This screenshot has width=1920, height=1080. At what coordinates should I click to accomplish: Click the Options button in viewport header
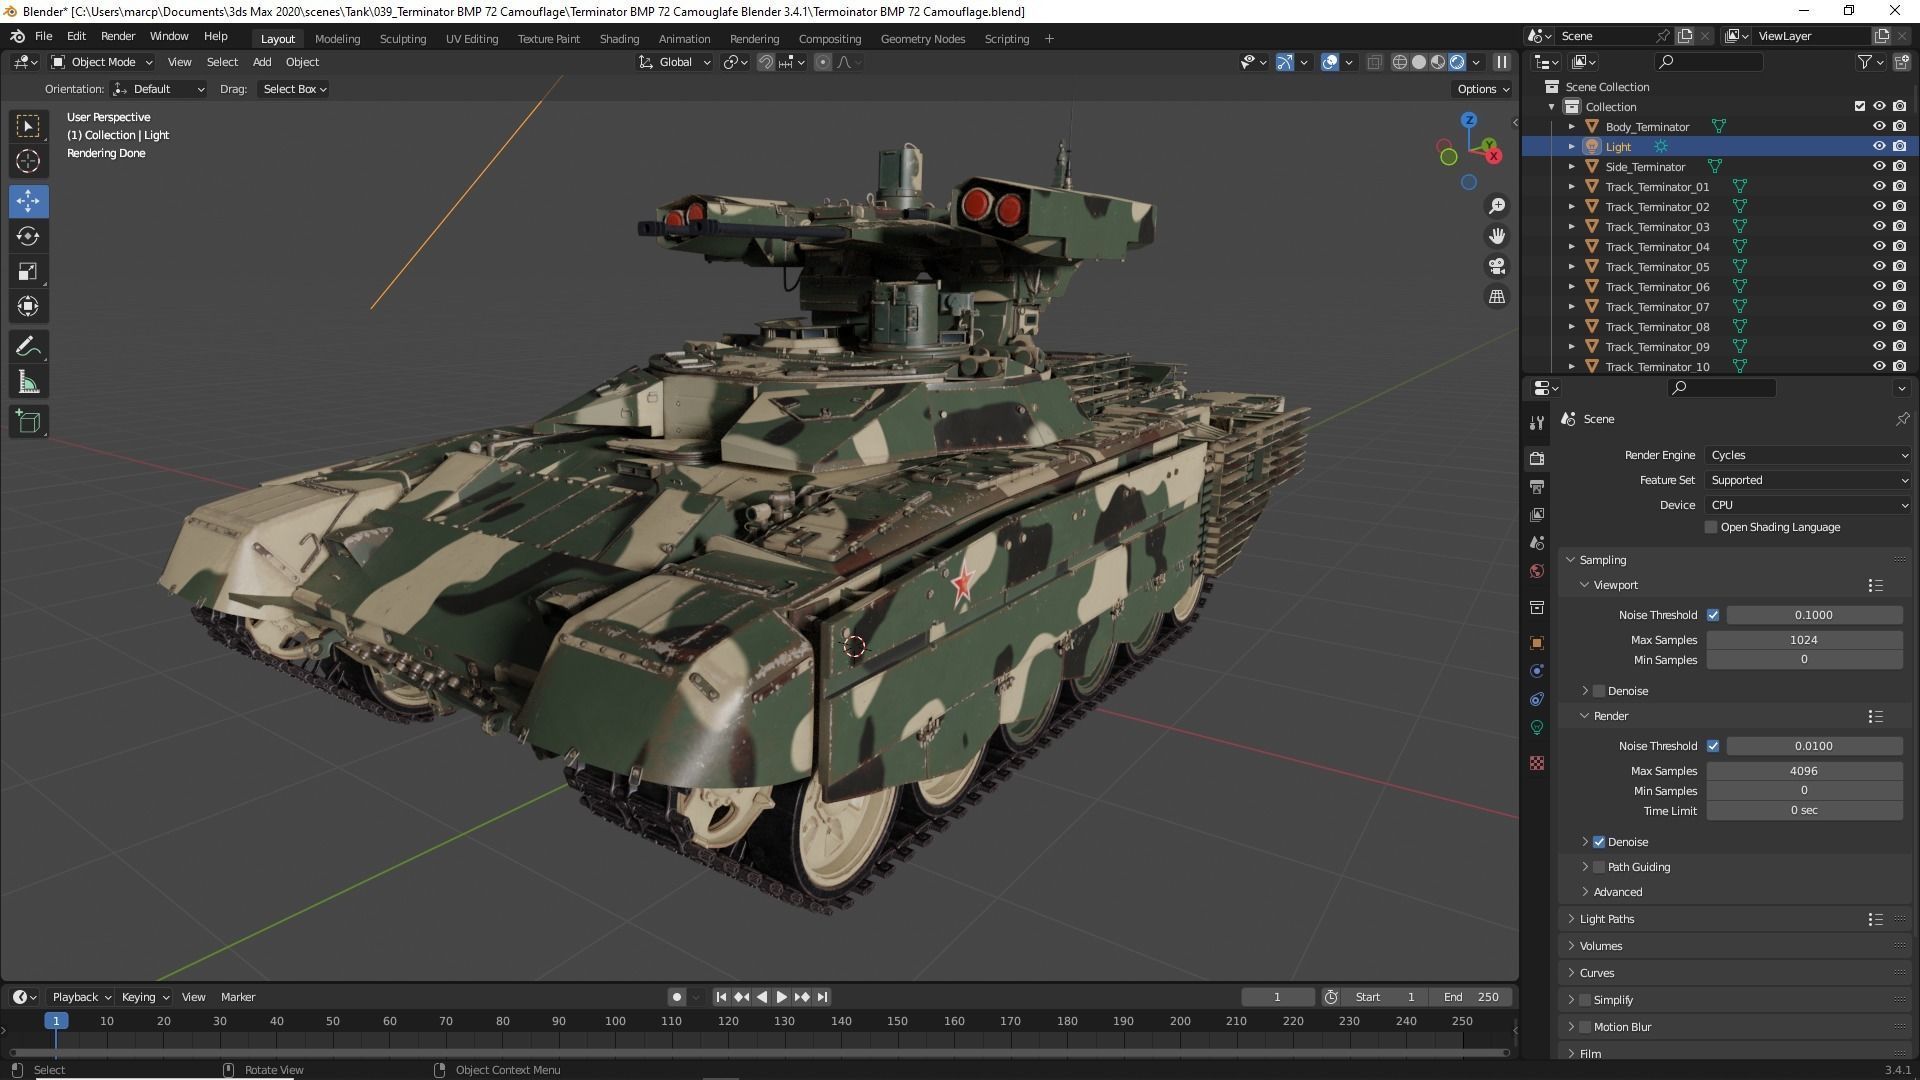pos(1482,89)
